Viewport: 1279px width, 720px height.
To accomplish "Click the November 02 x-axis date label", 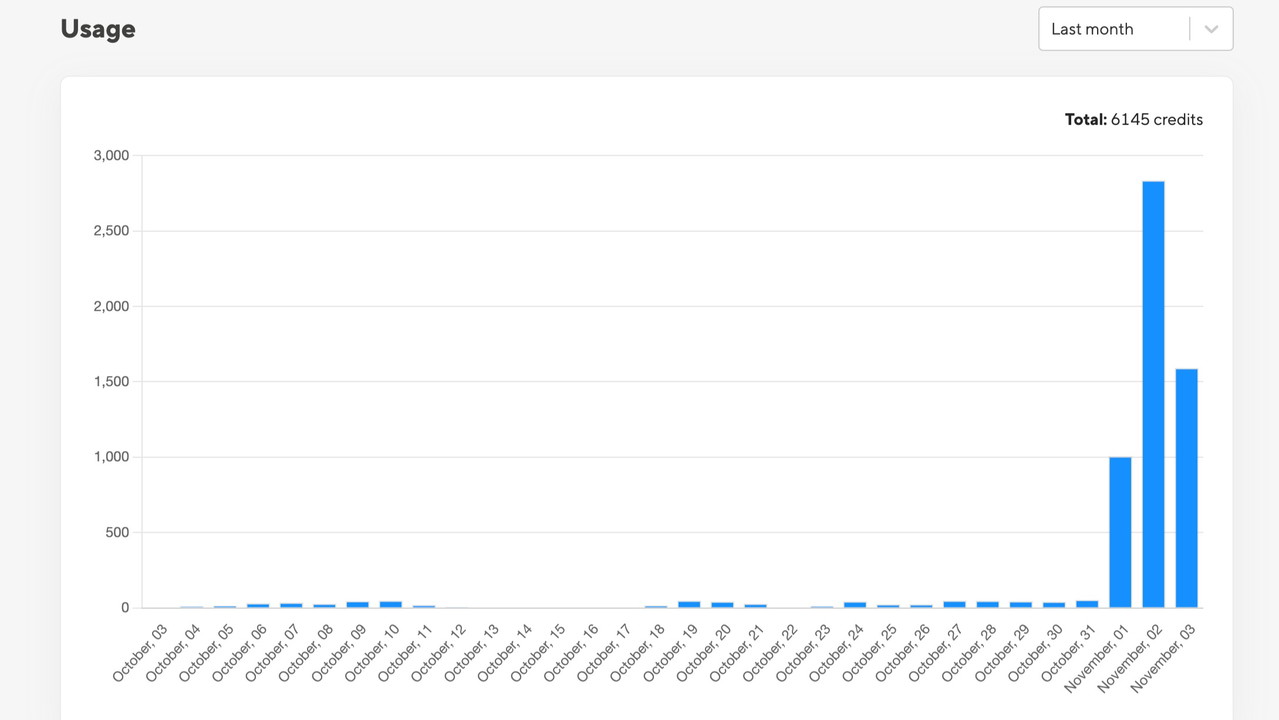I will click(x=1129, y=657).
